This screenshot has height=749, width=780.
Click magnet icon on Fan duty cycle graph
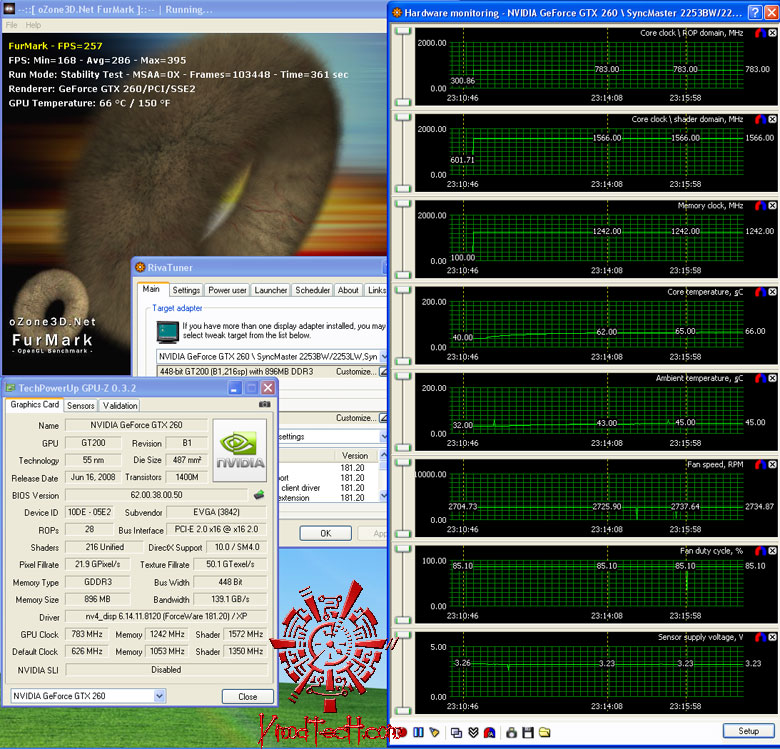761,551
